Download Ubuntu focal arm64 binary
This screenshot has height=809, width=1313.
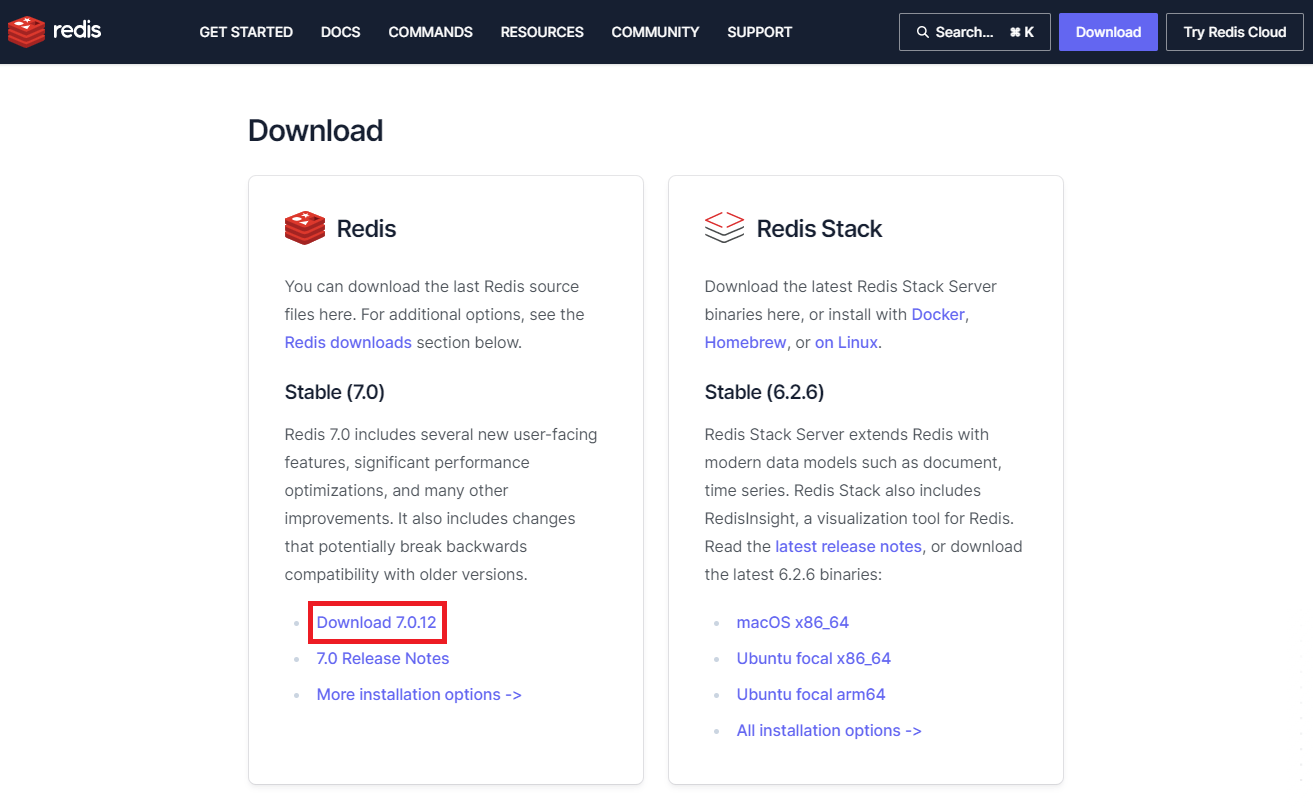pos(811,694)
